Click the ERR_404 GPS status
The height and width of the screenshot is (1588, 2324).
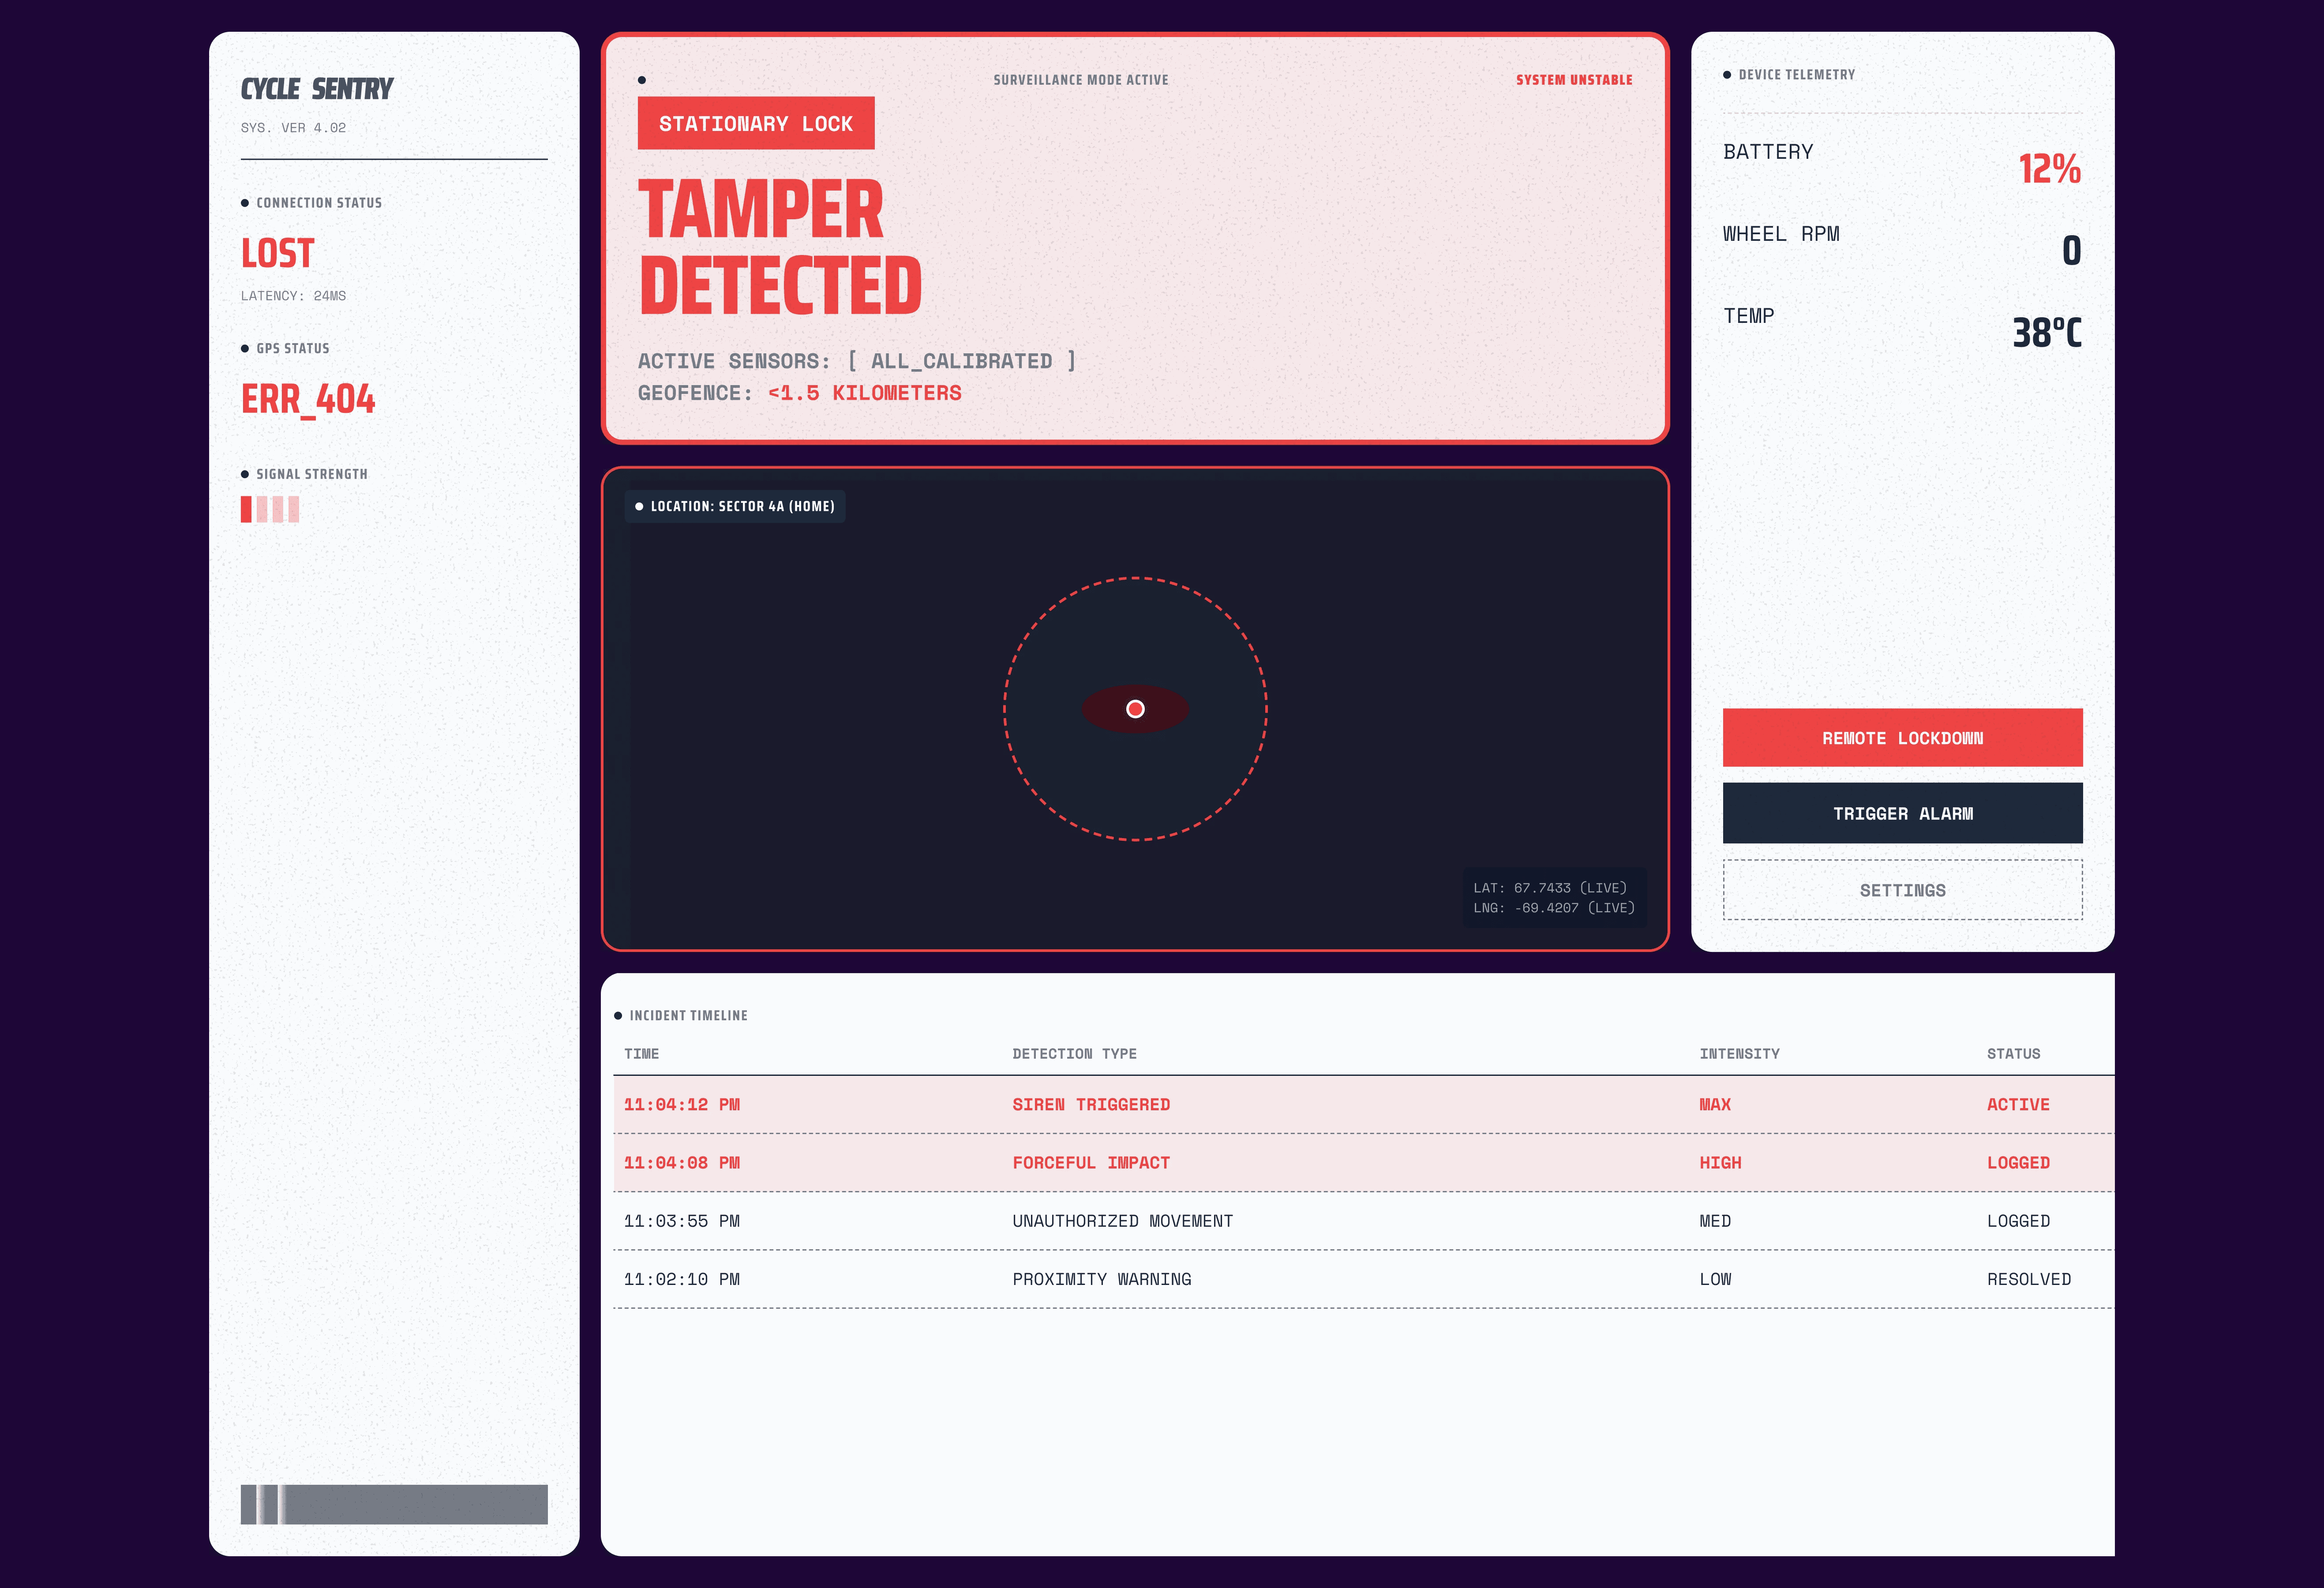(x=308, y=399)
